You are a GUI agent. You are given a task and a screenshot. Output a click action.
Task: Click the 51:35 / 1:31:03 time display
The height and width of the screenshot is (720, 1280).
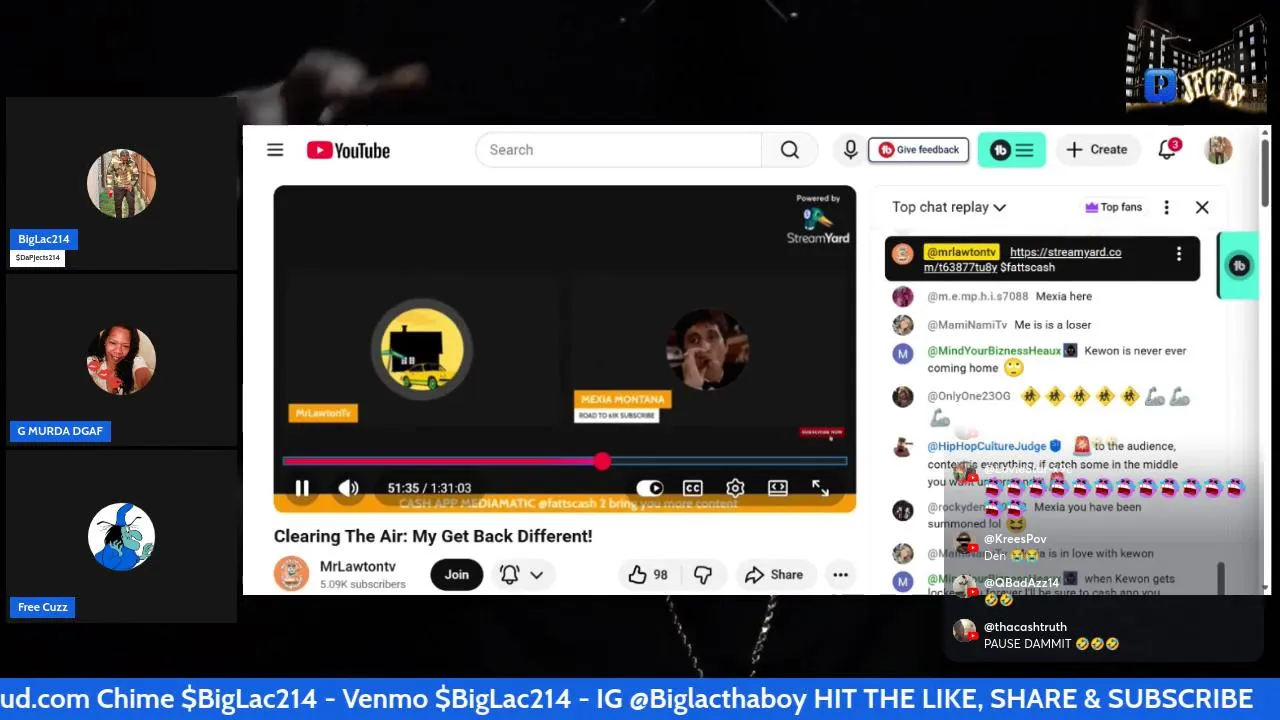(x=429, y=488)
